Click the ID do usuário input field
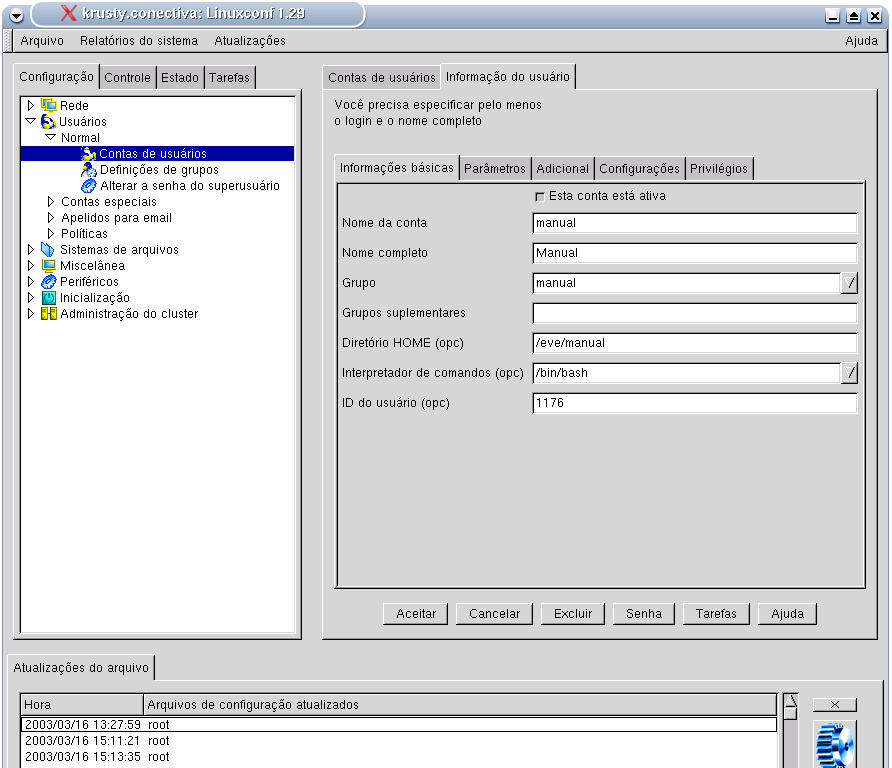 coord(695,403)
